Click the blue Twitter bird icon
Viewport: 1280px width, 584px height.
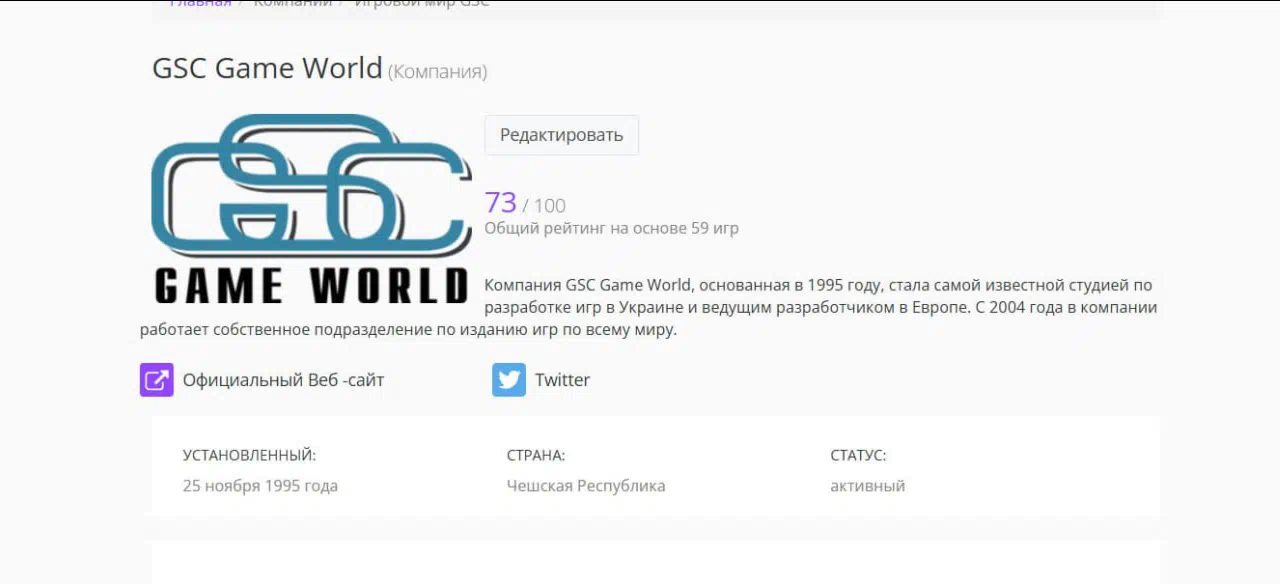pyautogui.click(x=509, y=380)
